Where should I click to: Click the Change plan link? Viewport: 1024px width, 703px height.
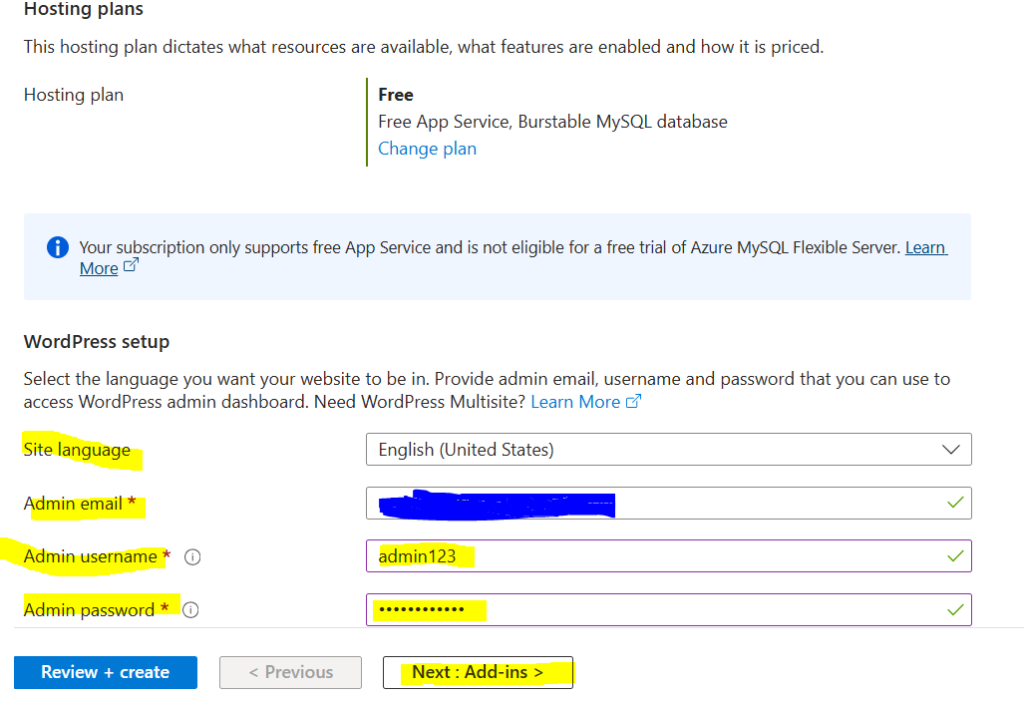(x=427, y=149)
